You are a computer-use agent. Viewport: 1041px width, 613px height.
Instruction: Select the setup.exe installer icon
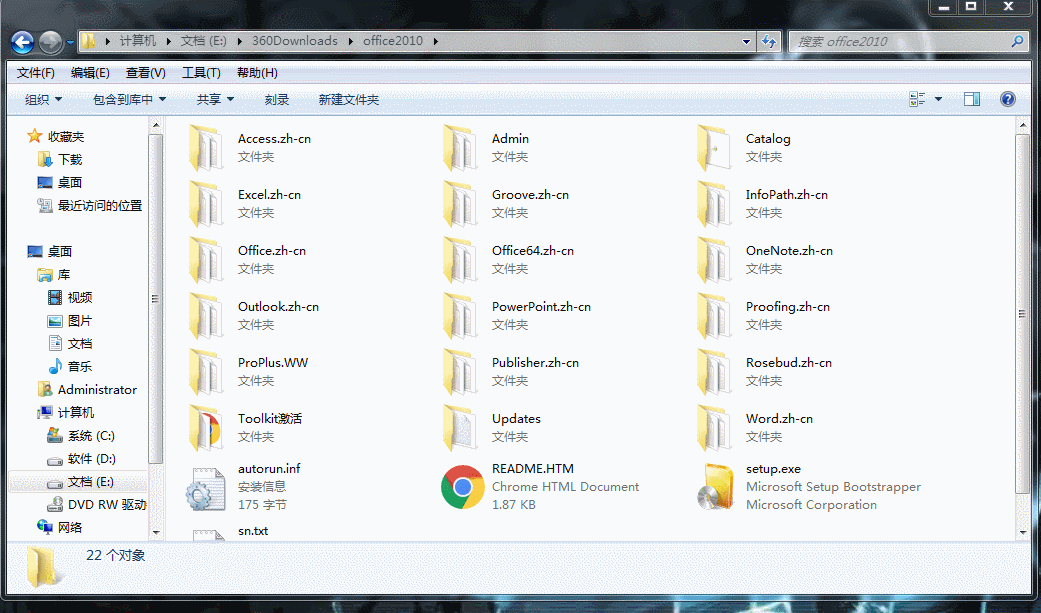click(715, 487)
